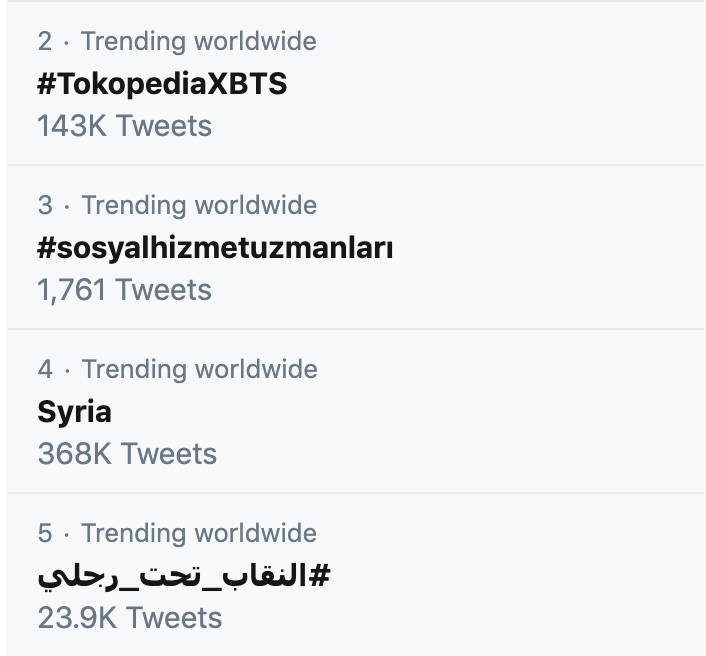Click blank space right of #TokopediaXBTS
706x656 pixels.
coord(500,84)
